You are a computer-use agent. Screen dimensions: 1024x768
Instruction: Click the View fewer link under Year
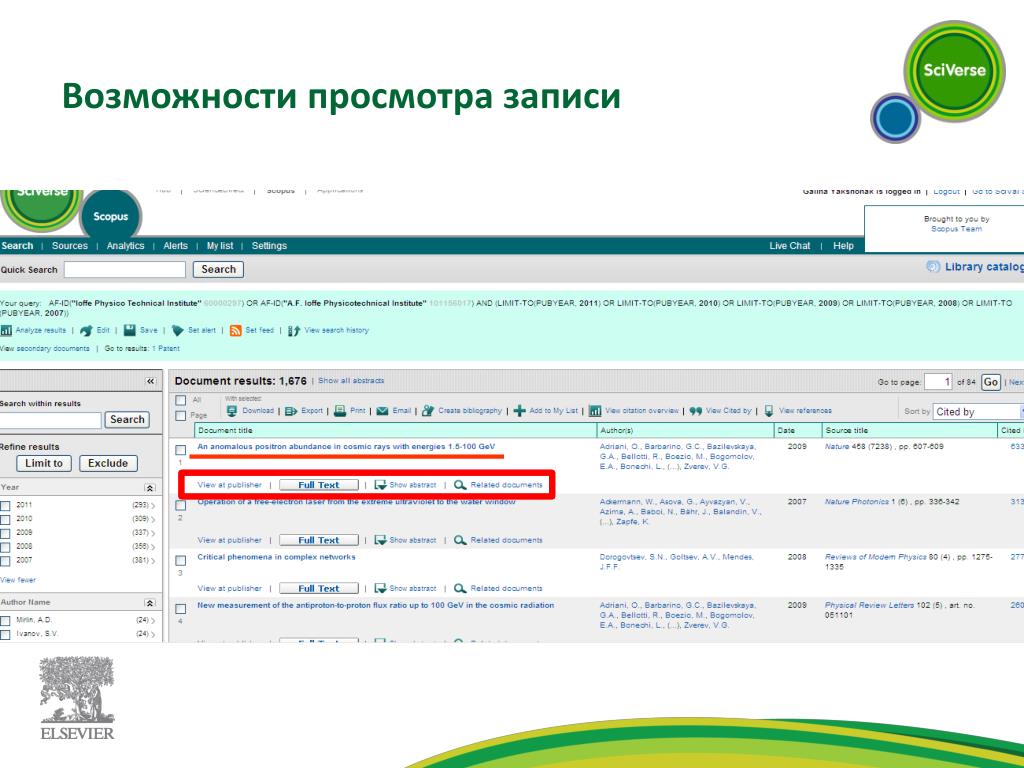(18, 580)
